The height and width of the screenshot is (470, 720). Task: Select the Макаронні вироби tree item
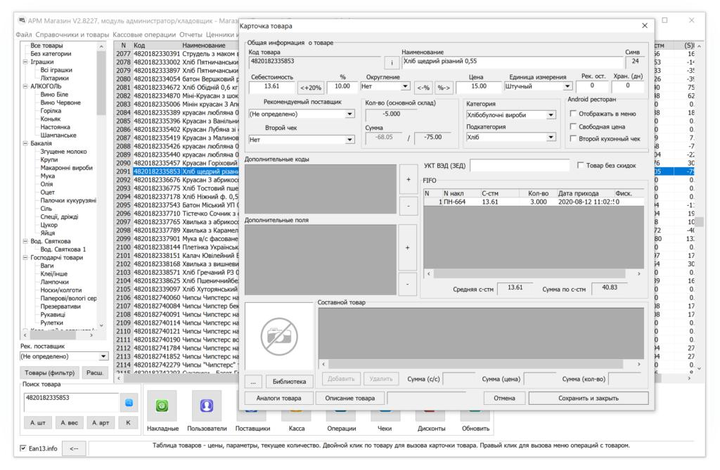pyautogui.click(x=66, y=168)
